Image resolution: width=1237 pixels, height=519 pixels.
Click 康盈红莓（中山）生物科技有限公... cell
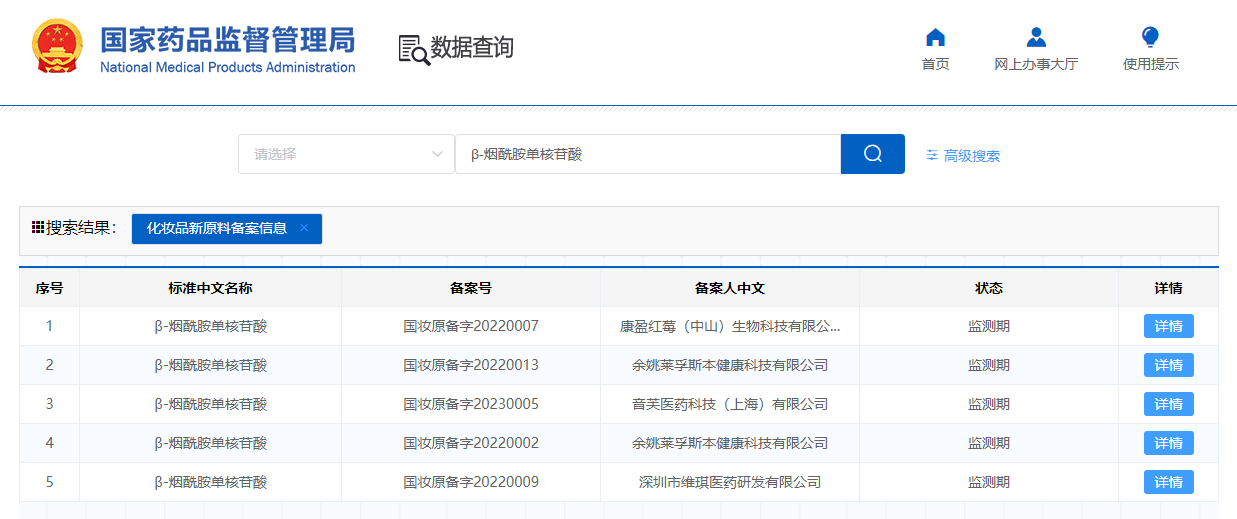point(730,326)
